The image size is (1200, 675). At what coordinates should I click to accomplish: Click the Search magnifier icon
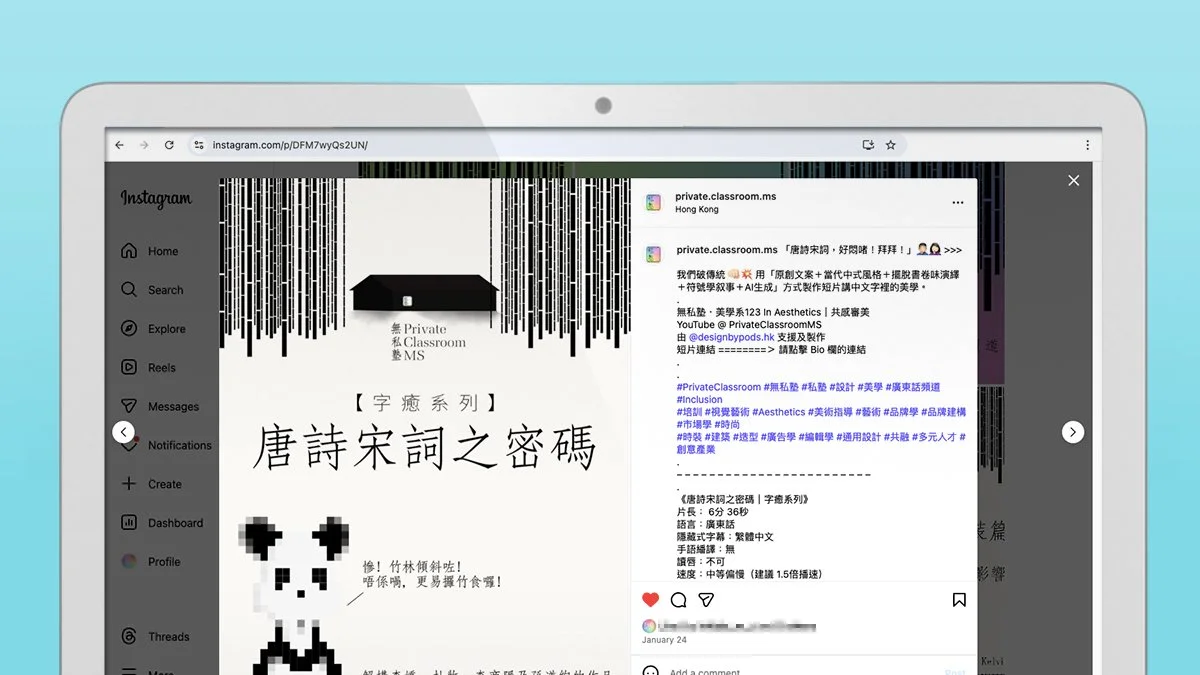tap(129, 290)
